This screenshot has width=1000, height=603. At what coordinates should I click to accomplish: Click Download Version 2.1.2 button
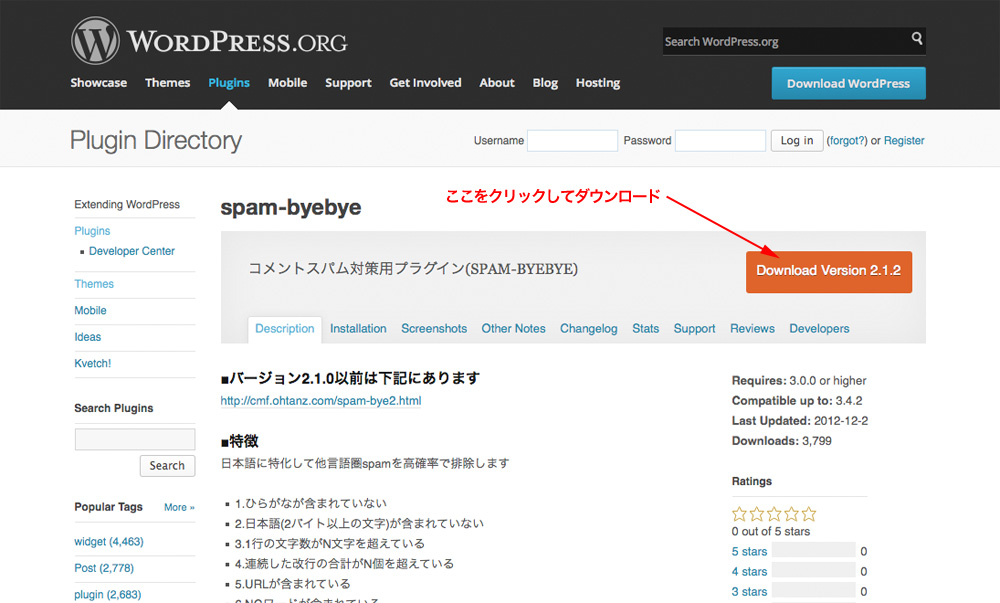point(828,272)
